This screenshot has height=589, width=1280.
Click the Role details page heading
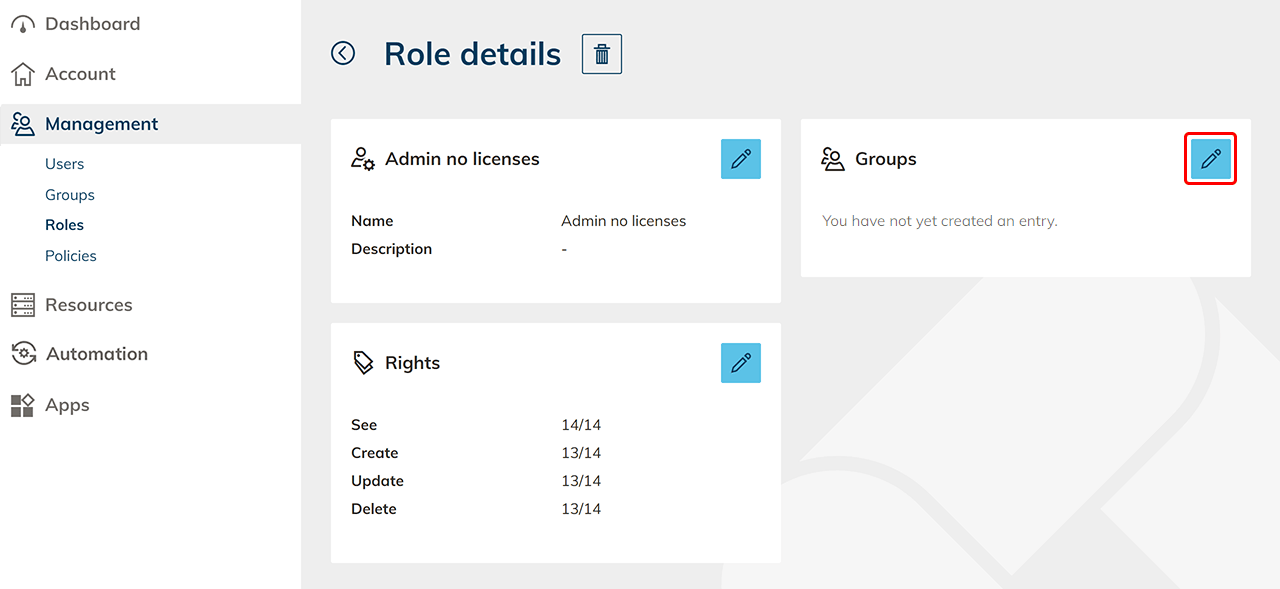coord(472,54)
